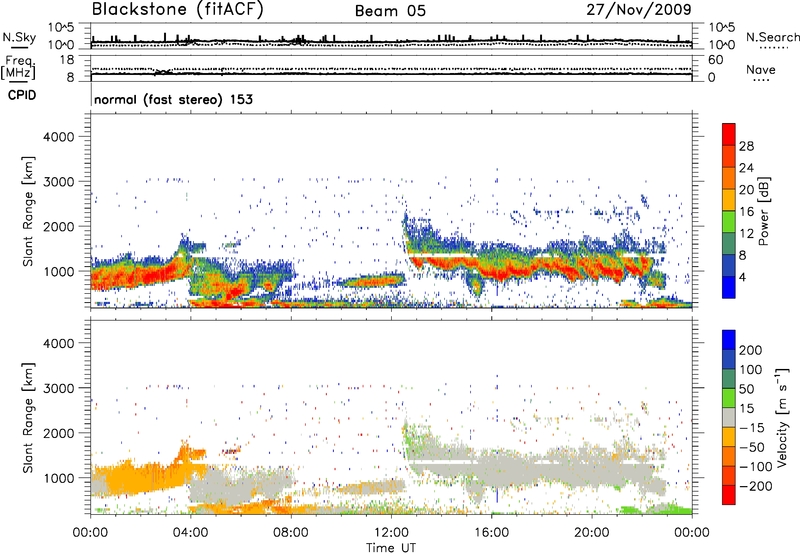Viewport: 800px width, 554px height.
Task: Pick the light green segment of Power colorbar
Action: click(x=729, y=221)
